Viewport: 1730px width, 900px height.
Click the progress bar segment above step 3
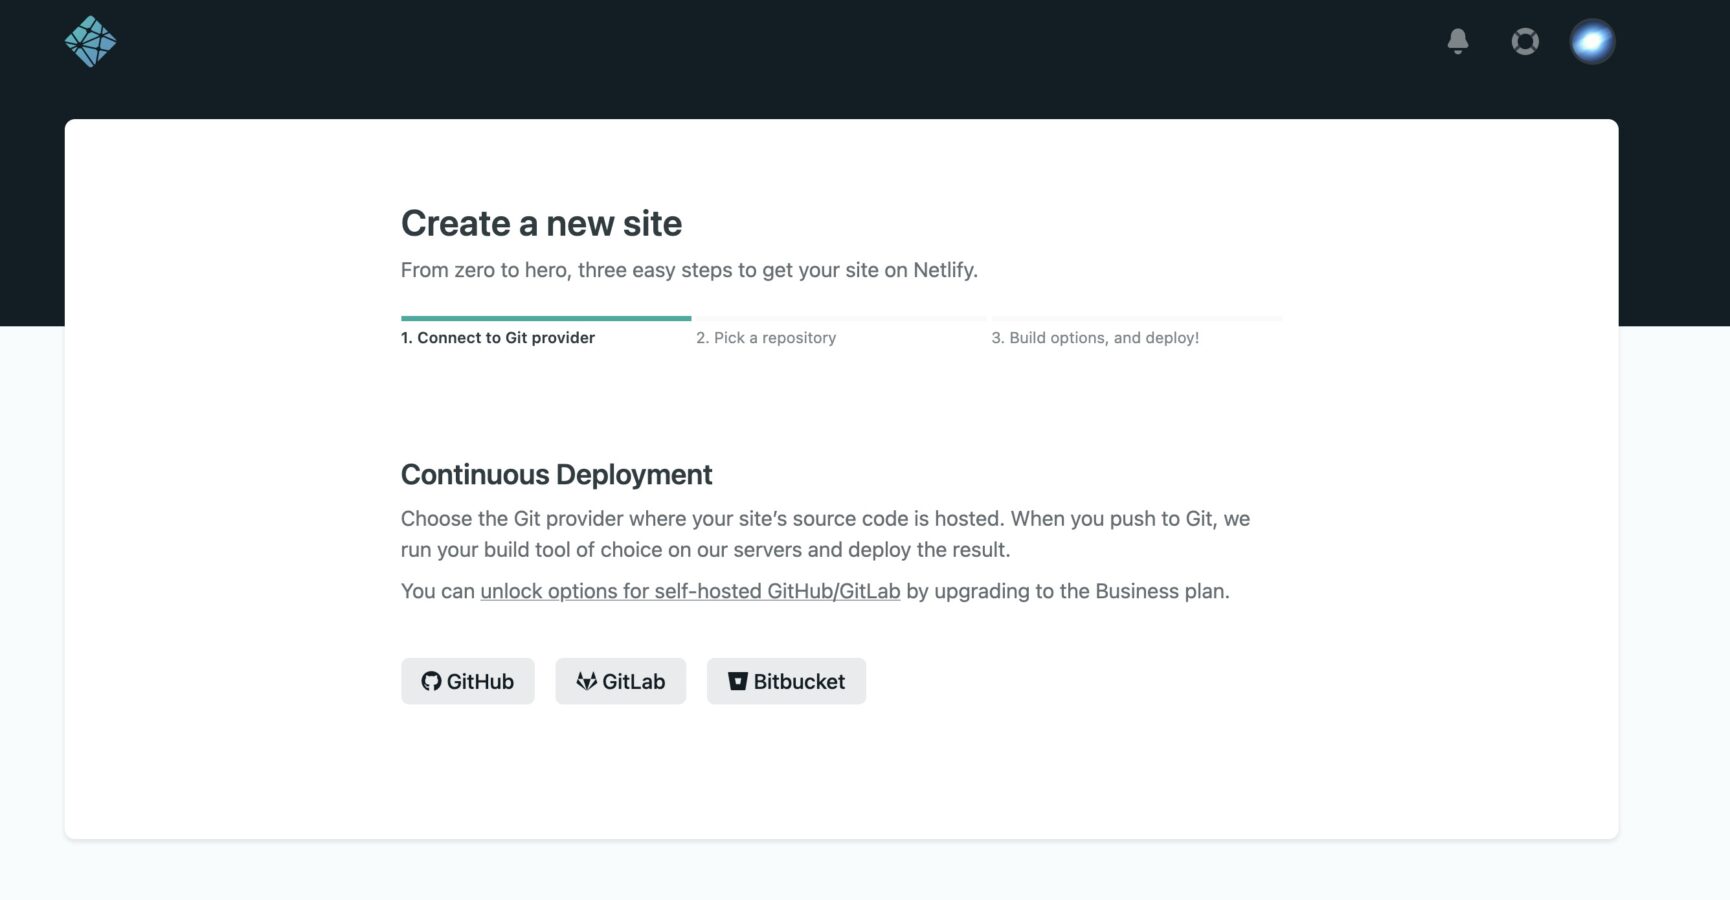pyautogui.click(x=1136, y=318)
